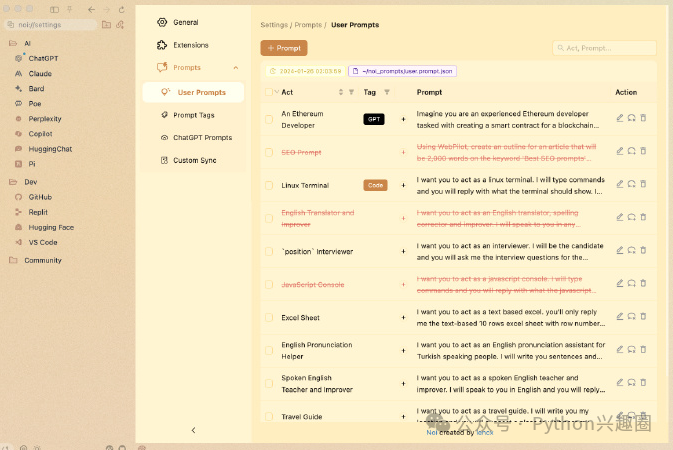Click the back arrow navigation icon
This screenshot has width=673, height=450.
tap(91, 9)
